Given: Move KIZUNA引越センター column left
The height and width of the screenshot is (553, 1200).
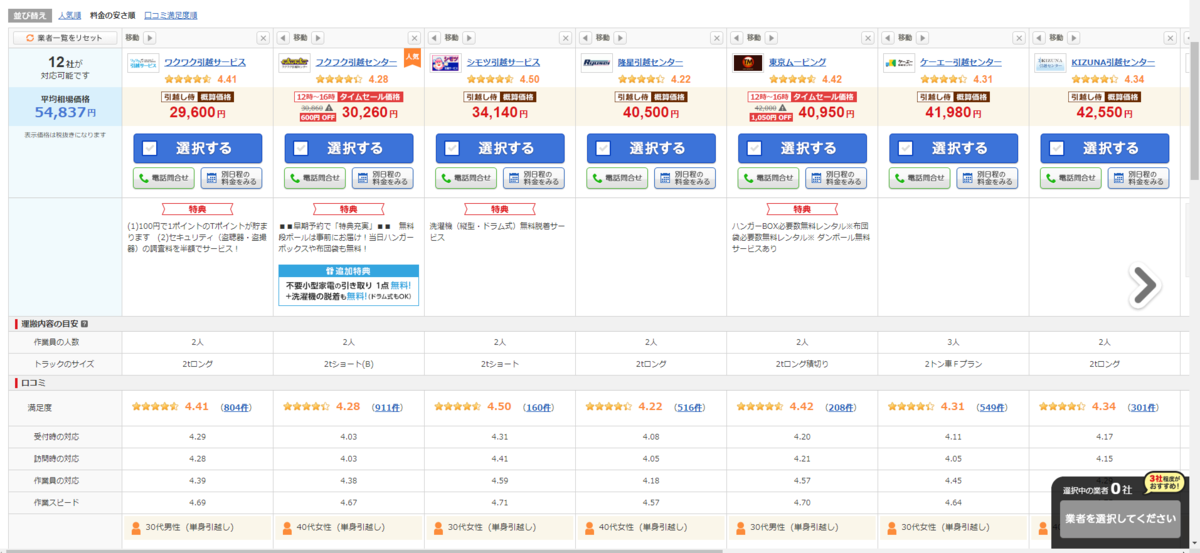Looking at the screenshot, I should point(1038,38).
